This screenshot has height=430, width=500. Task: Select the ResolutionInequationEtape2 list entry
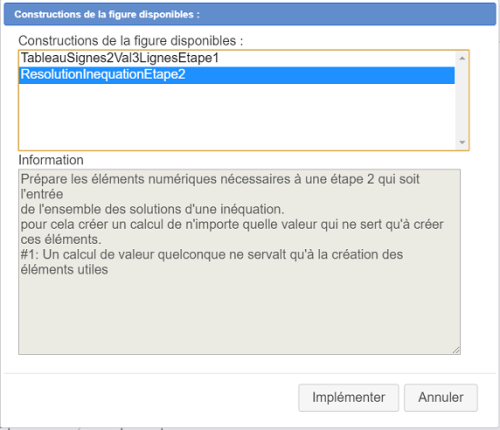coord(237,75)
